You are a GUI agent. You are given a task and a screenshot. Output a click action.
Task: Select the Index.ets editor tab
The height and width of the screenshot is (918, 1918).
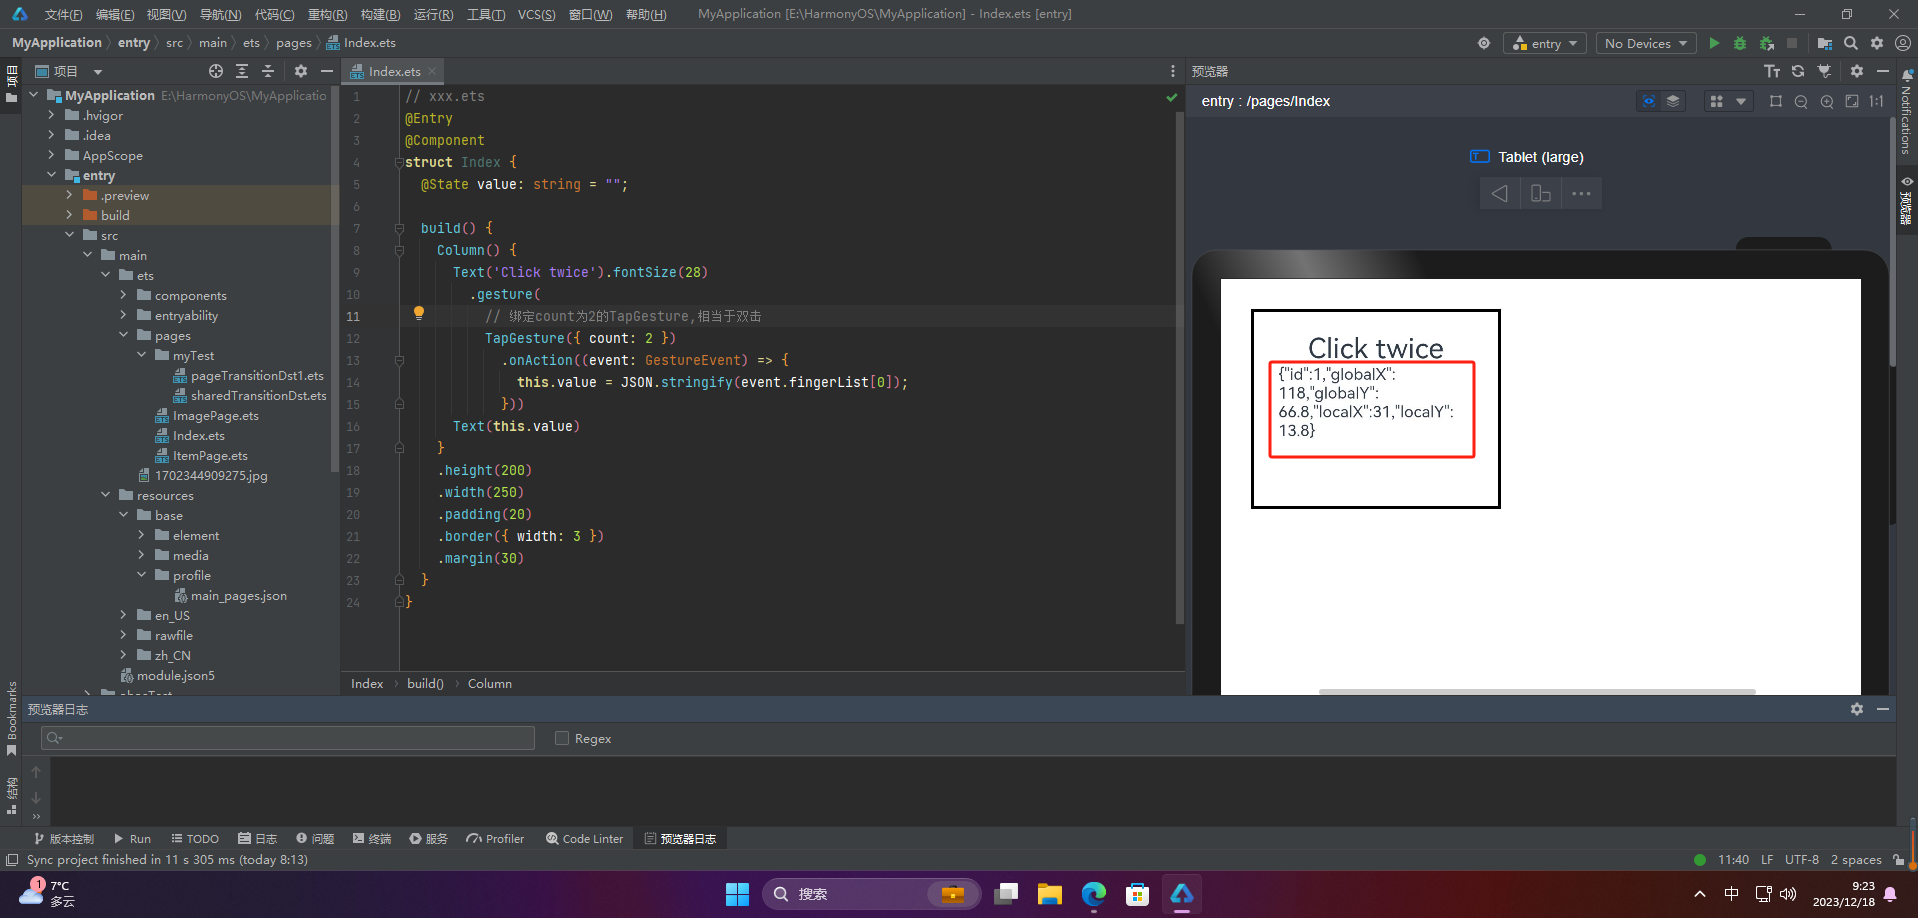[394, 71]
